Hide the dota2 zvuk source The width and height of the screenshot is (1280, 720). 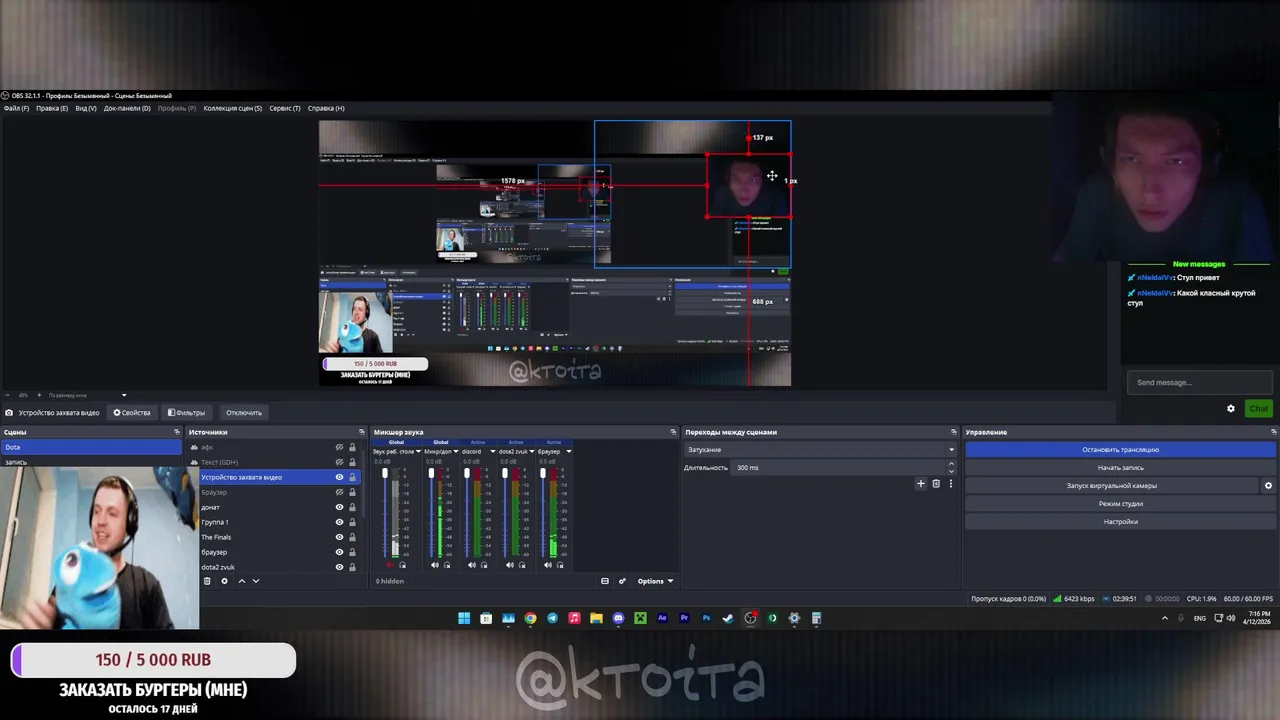coord(339,567)
